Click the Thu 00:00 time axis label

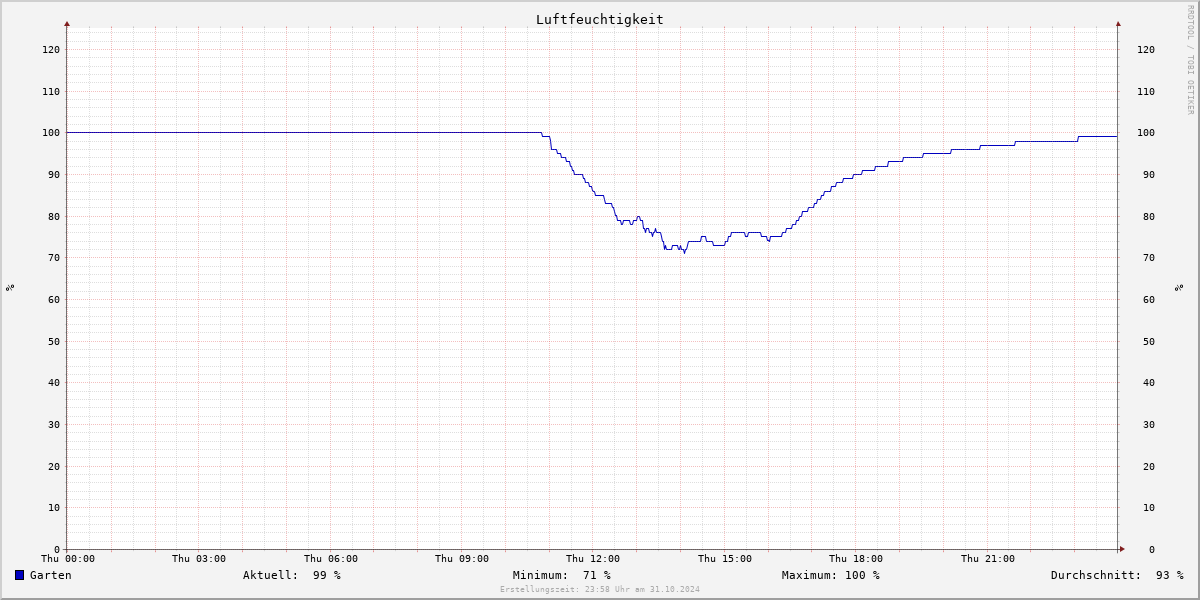(x=68, y=559)
